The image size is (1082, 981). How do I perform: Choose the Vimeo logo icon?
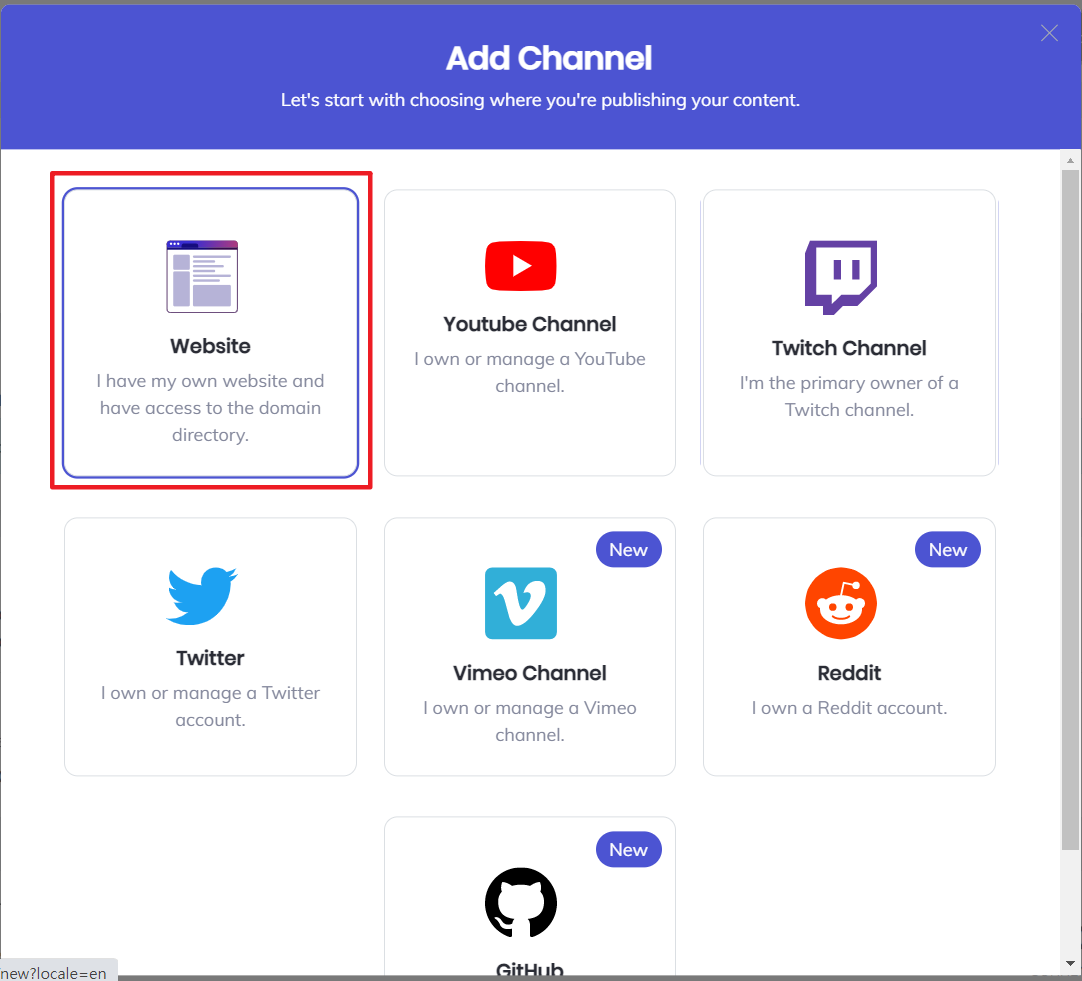tap(520, 603)
